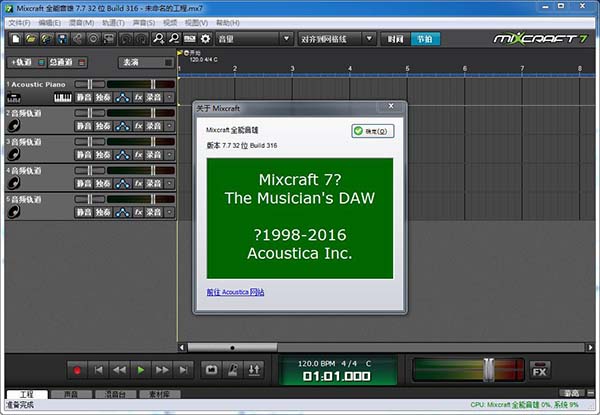Click the horizontal timeline scrollbar thumb
The height and width of the screenshot is (415, 600).
(232, 348)
